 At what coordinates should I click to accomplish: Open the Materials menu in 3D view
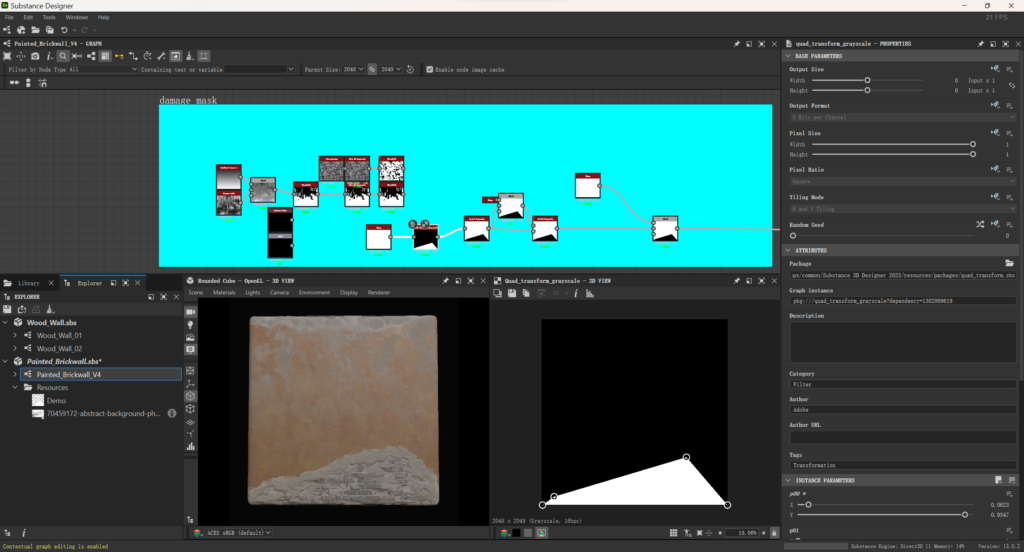[224, 293]
